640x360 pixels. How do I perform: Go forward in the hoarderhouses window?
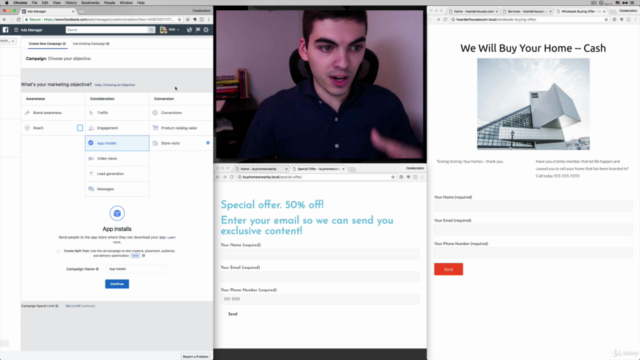pyautogui.click(x=438, y=19)
